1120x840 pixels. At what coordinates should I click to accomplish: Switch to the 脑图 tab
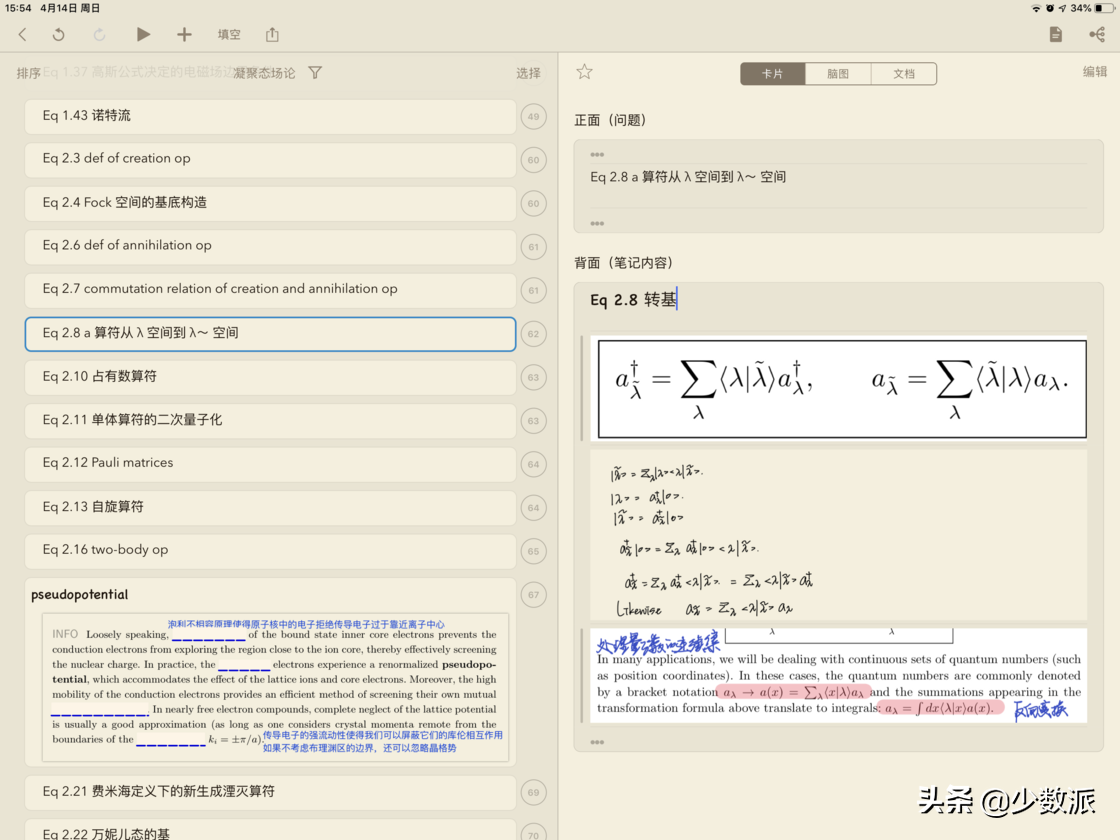838,74
